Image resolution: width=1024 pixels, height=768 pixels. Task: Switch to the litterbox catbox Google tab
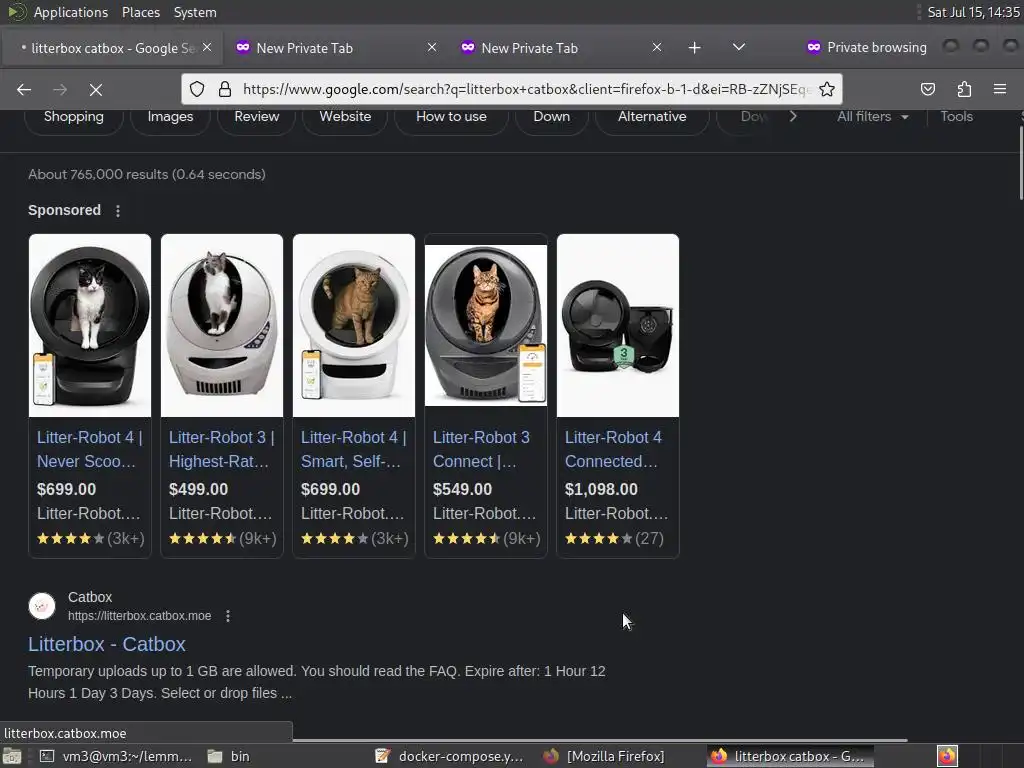111,48
